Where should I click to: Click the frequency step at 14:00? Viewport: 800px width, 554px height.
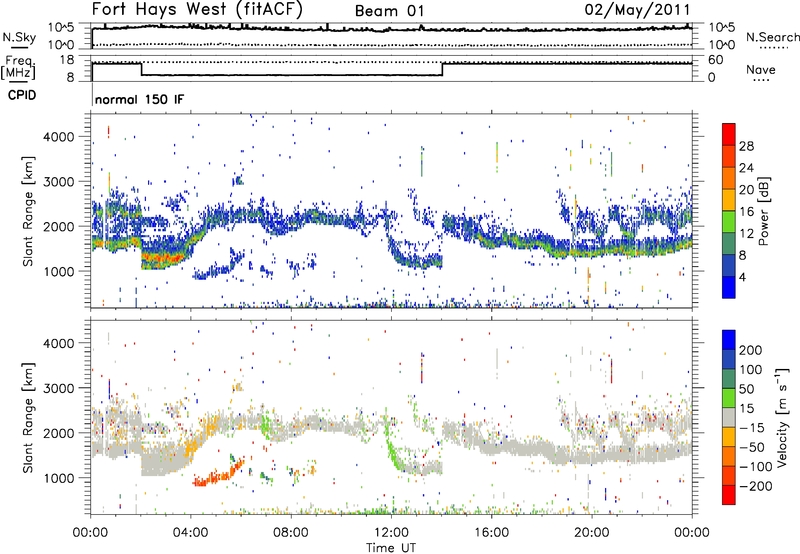tap(442, 69)
